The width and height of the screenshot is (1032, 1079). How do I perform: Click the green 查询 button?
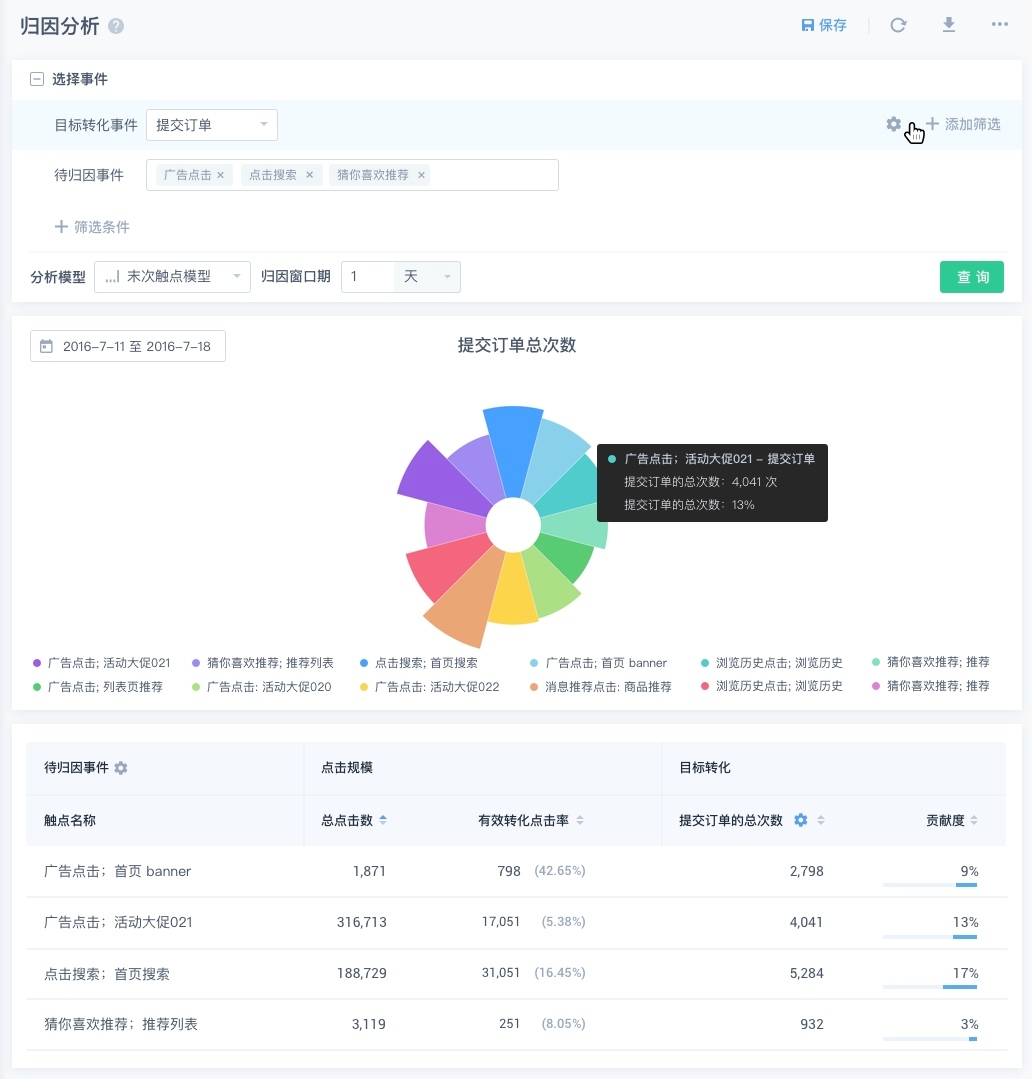(971, 277)
